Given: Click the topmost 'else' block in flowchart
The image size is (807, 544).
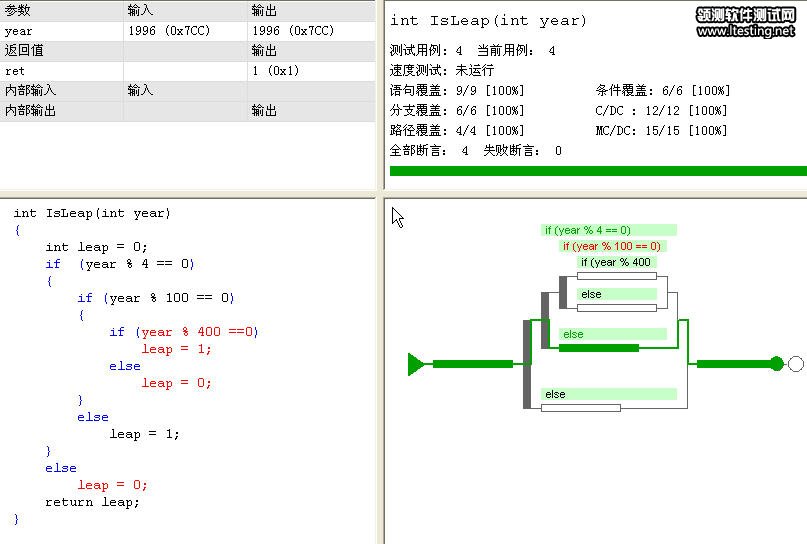Looking at the screenshot, I should click(617, 294).
